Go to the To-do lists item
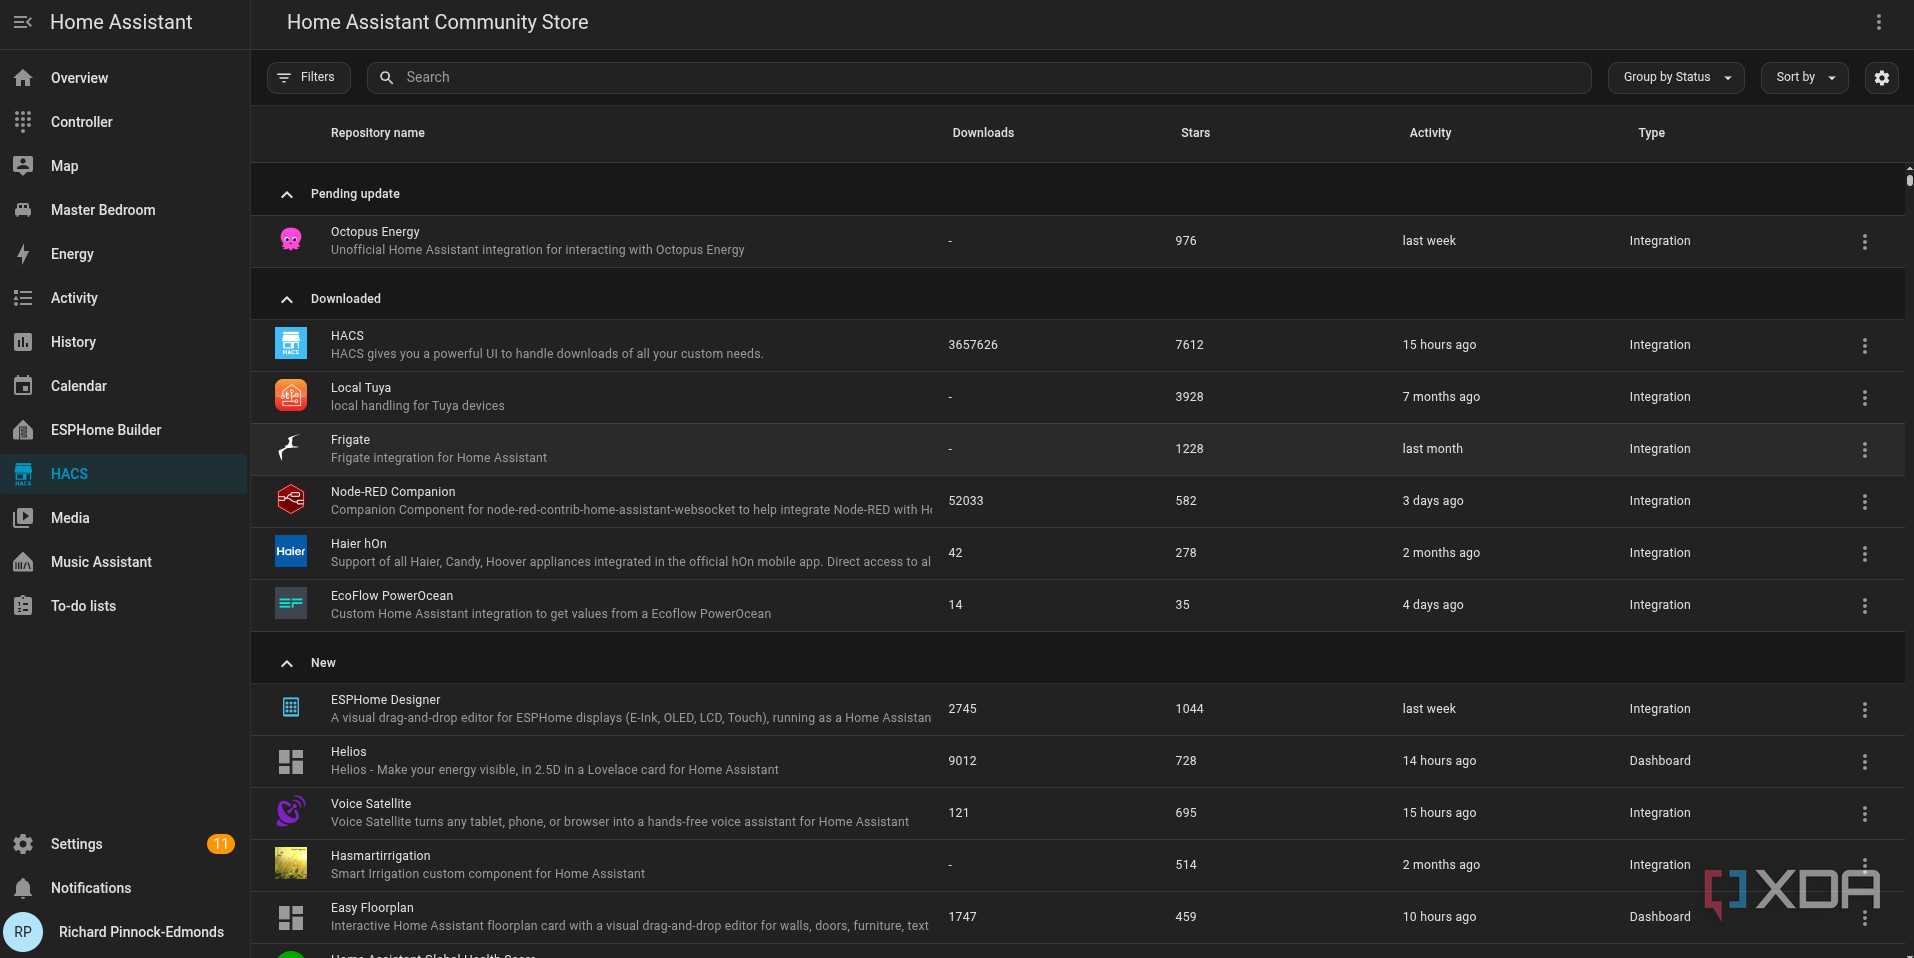 pyautogui.click(x=124, y=606)
